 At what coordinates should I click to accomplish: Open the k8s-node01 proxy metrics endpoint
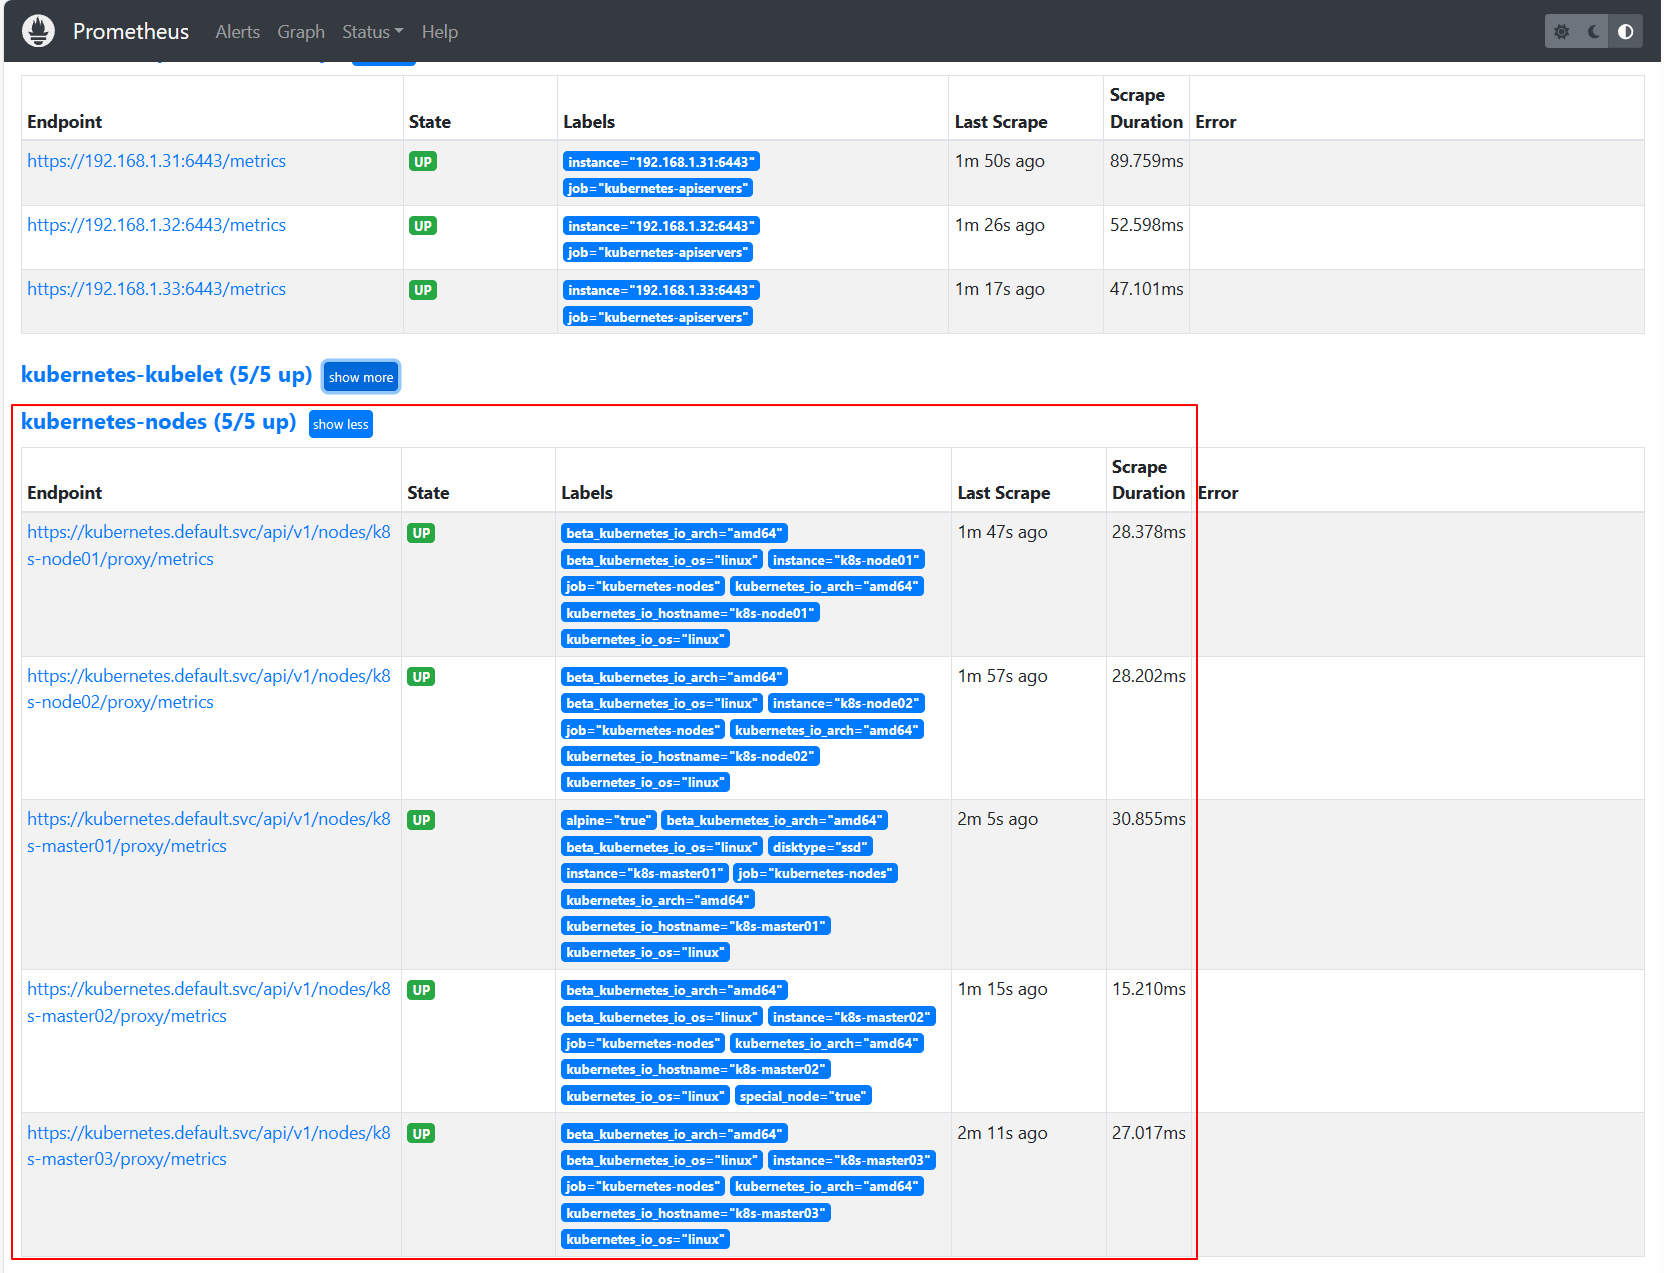tap(209, 545)
